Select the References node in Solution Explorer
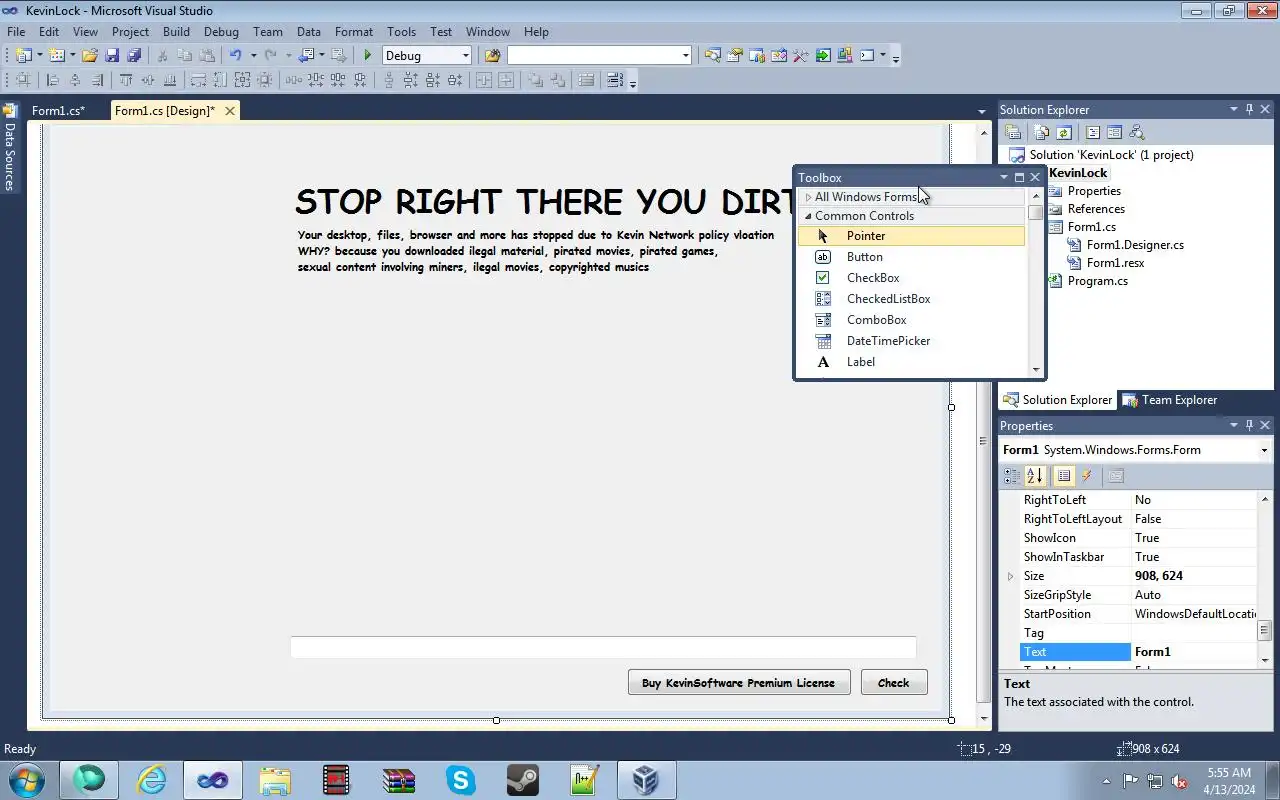1280x800 pixels. click(x=1096, y=209)
